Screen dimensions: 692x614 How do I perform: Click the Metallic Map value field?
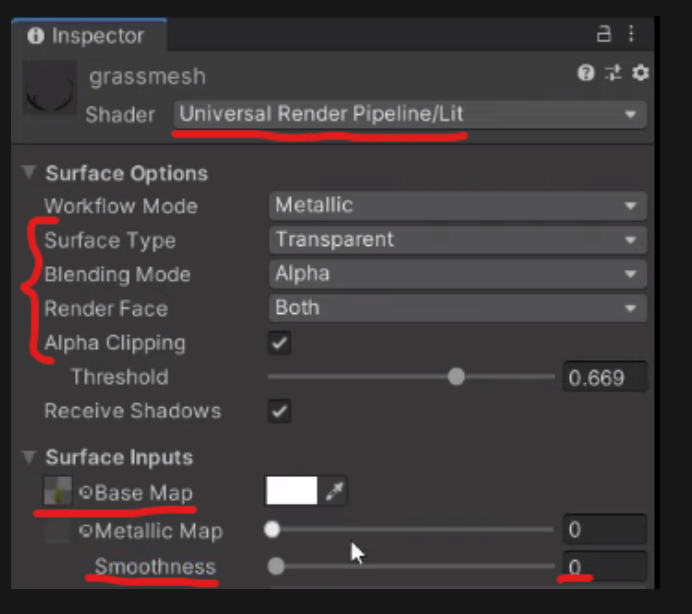click(x=605, y=529)
